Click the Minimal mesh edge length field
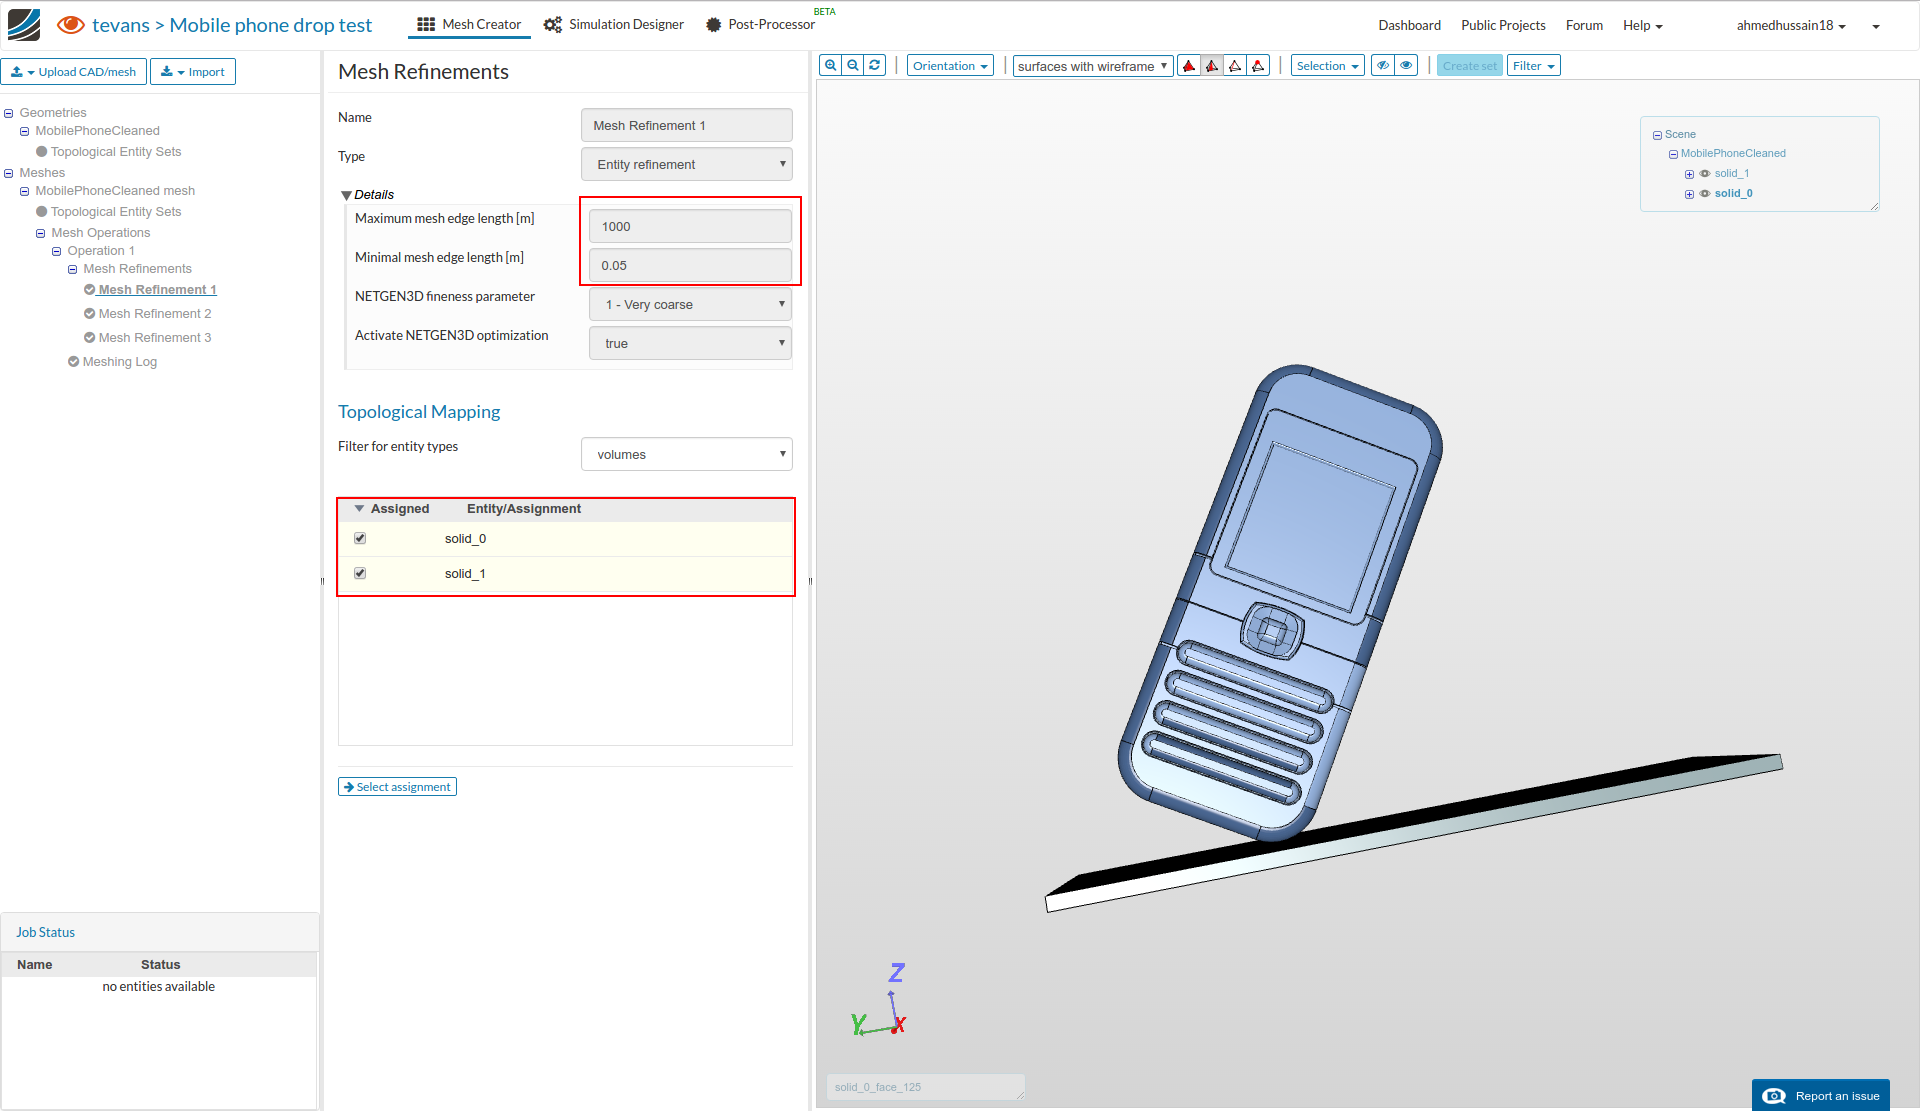Screen dimensions: 1920x1111 690,266
